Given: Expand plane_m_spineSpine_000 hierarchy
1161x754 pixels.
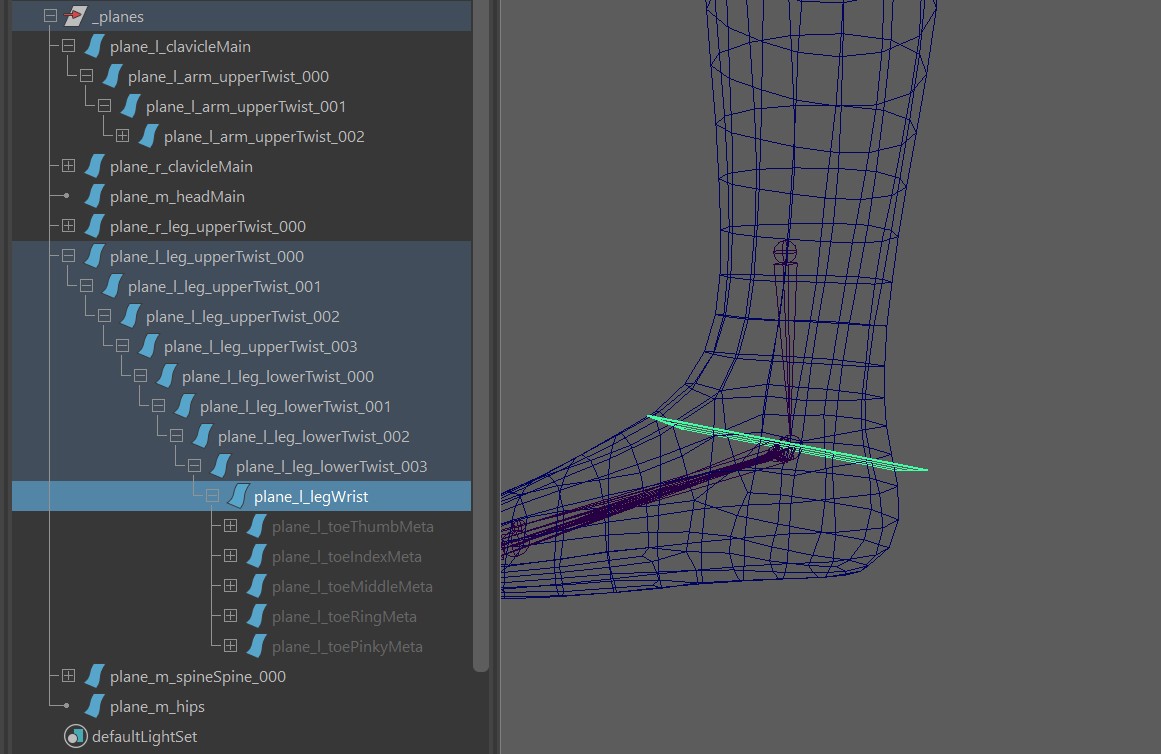Looking at the screenshot, I should coord(68,676).
